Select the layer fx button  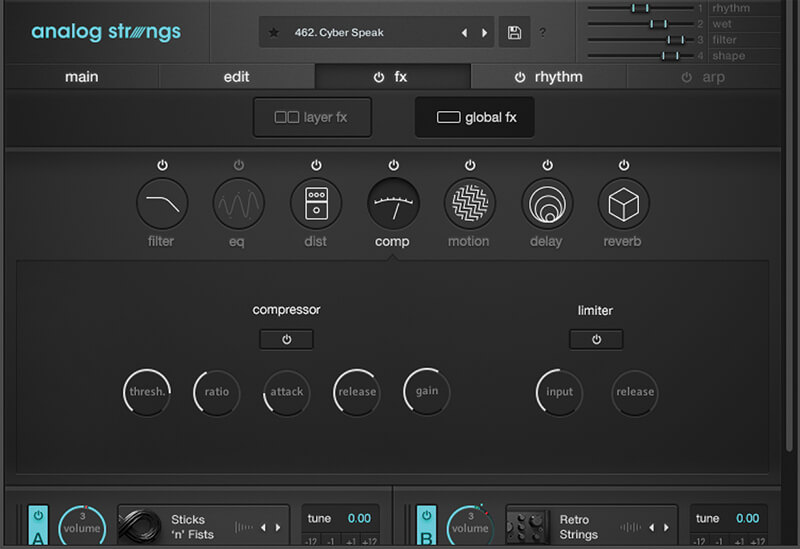click(312, 117)
